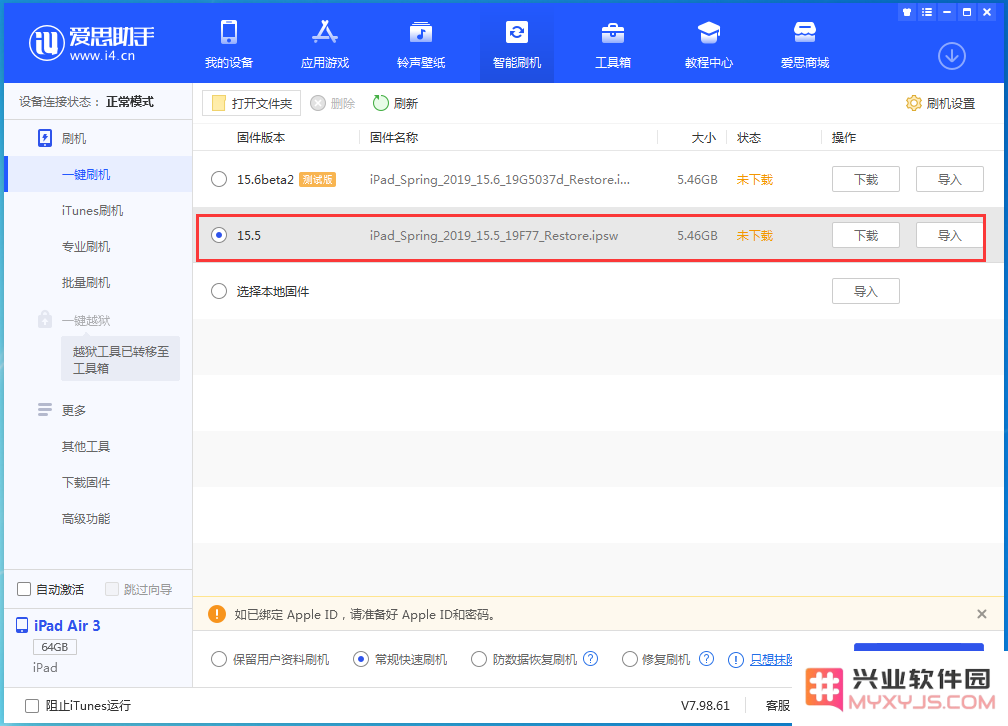Click the 刷新 refresh icon
This screenshot has height=726, width=1008.
point(381,103)
